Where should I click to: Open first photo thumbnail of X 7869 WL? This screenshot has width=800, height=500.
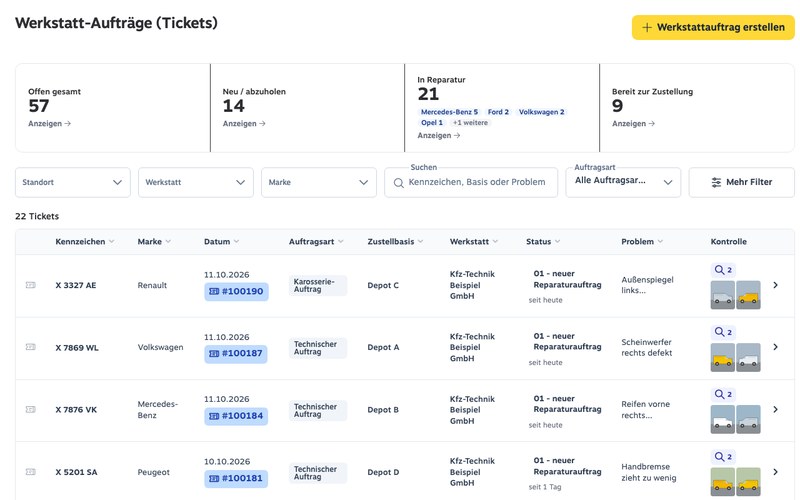(722, 357)
